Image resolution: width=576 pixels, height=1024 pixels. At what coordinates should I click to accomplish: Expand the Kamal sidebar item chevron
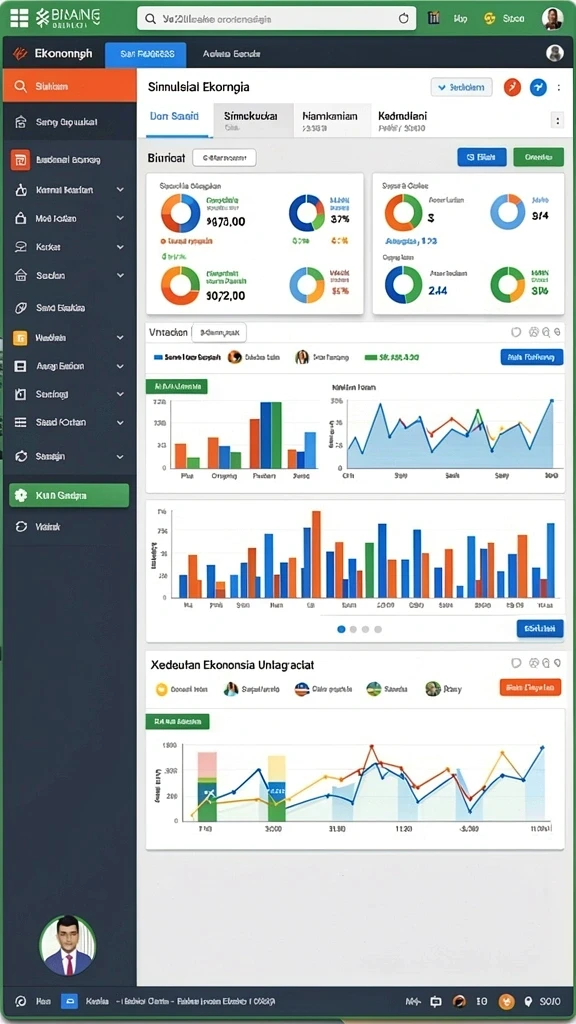click(120, 190)
